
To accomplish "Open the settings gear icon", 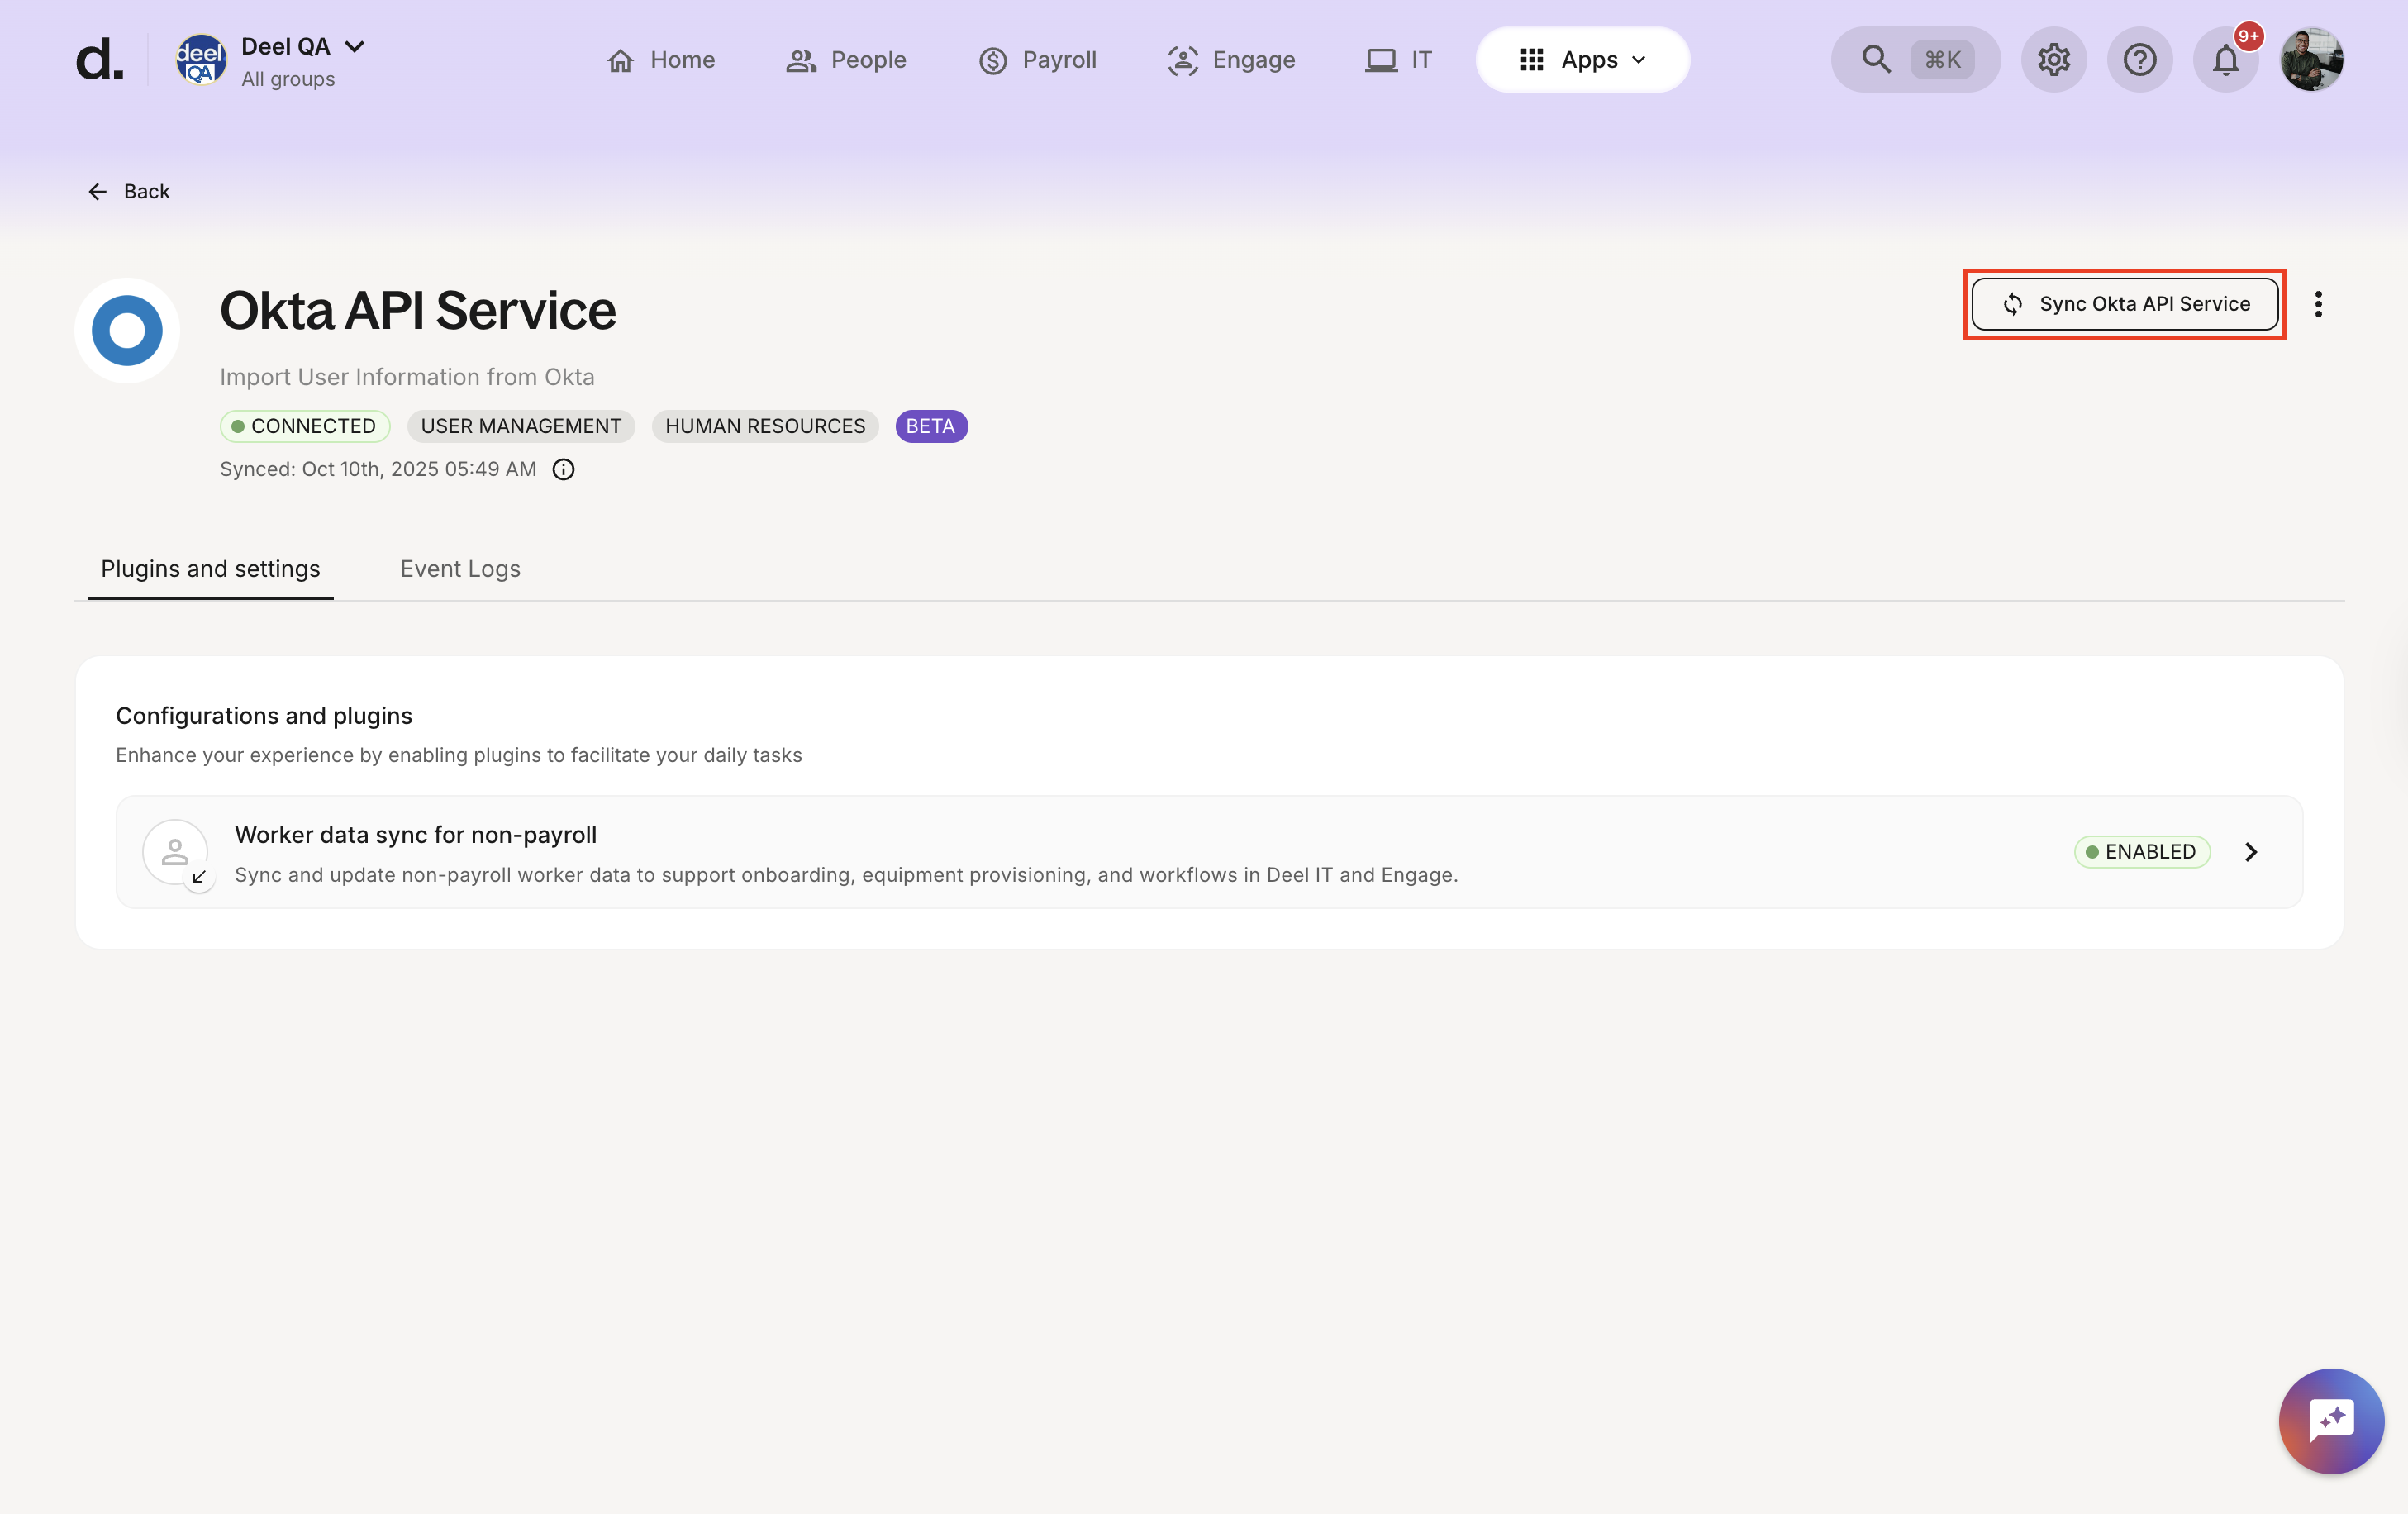I will point(2053,60).
